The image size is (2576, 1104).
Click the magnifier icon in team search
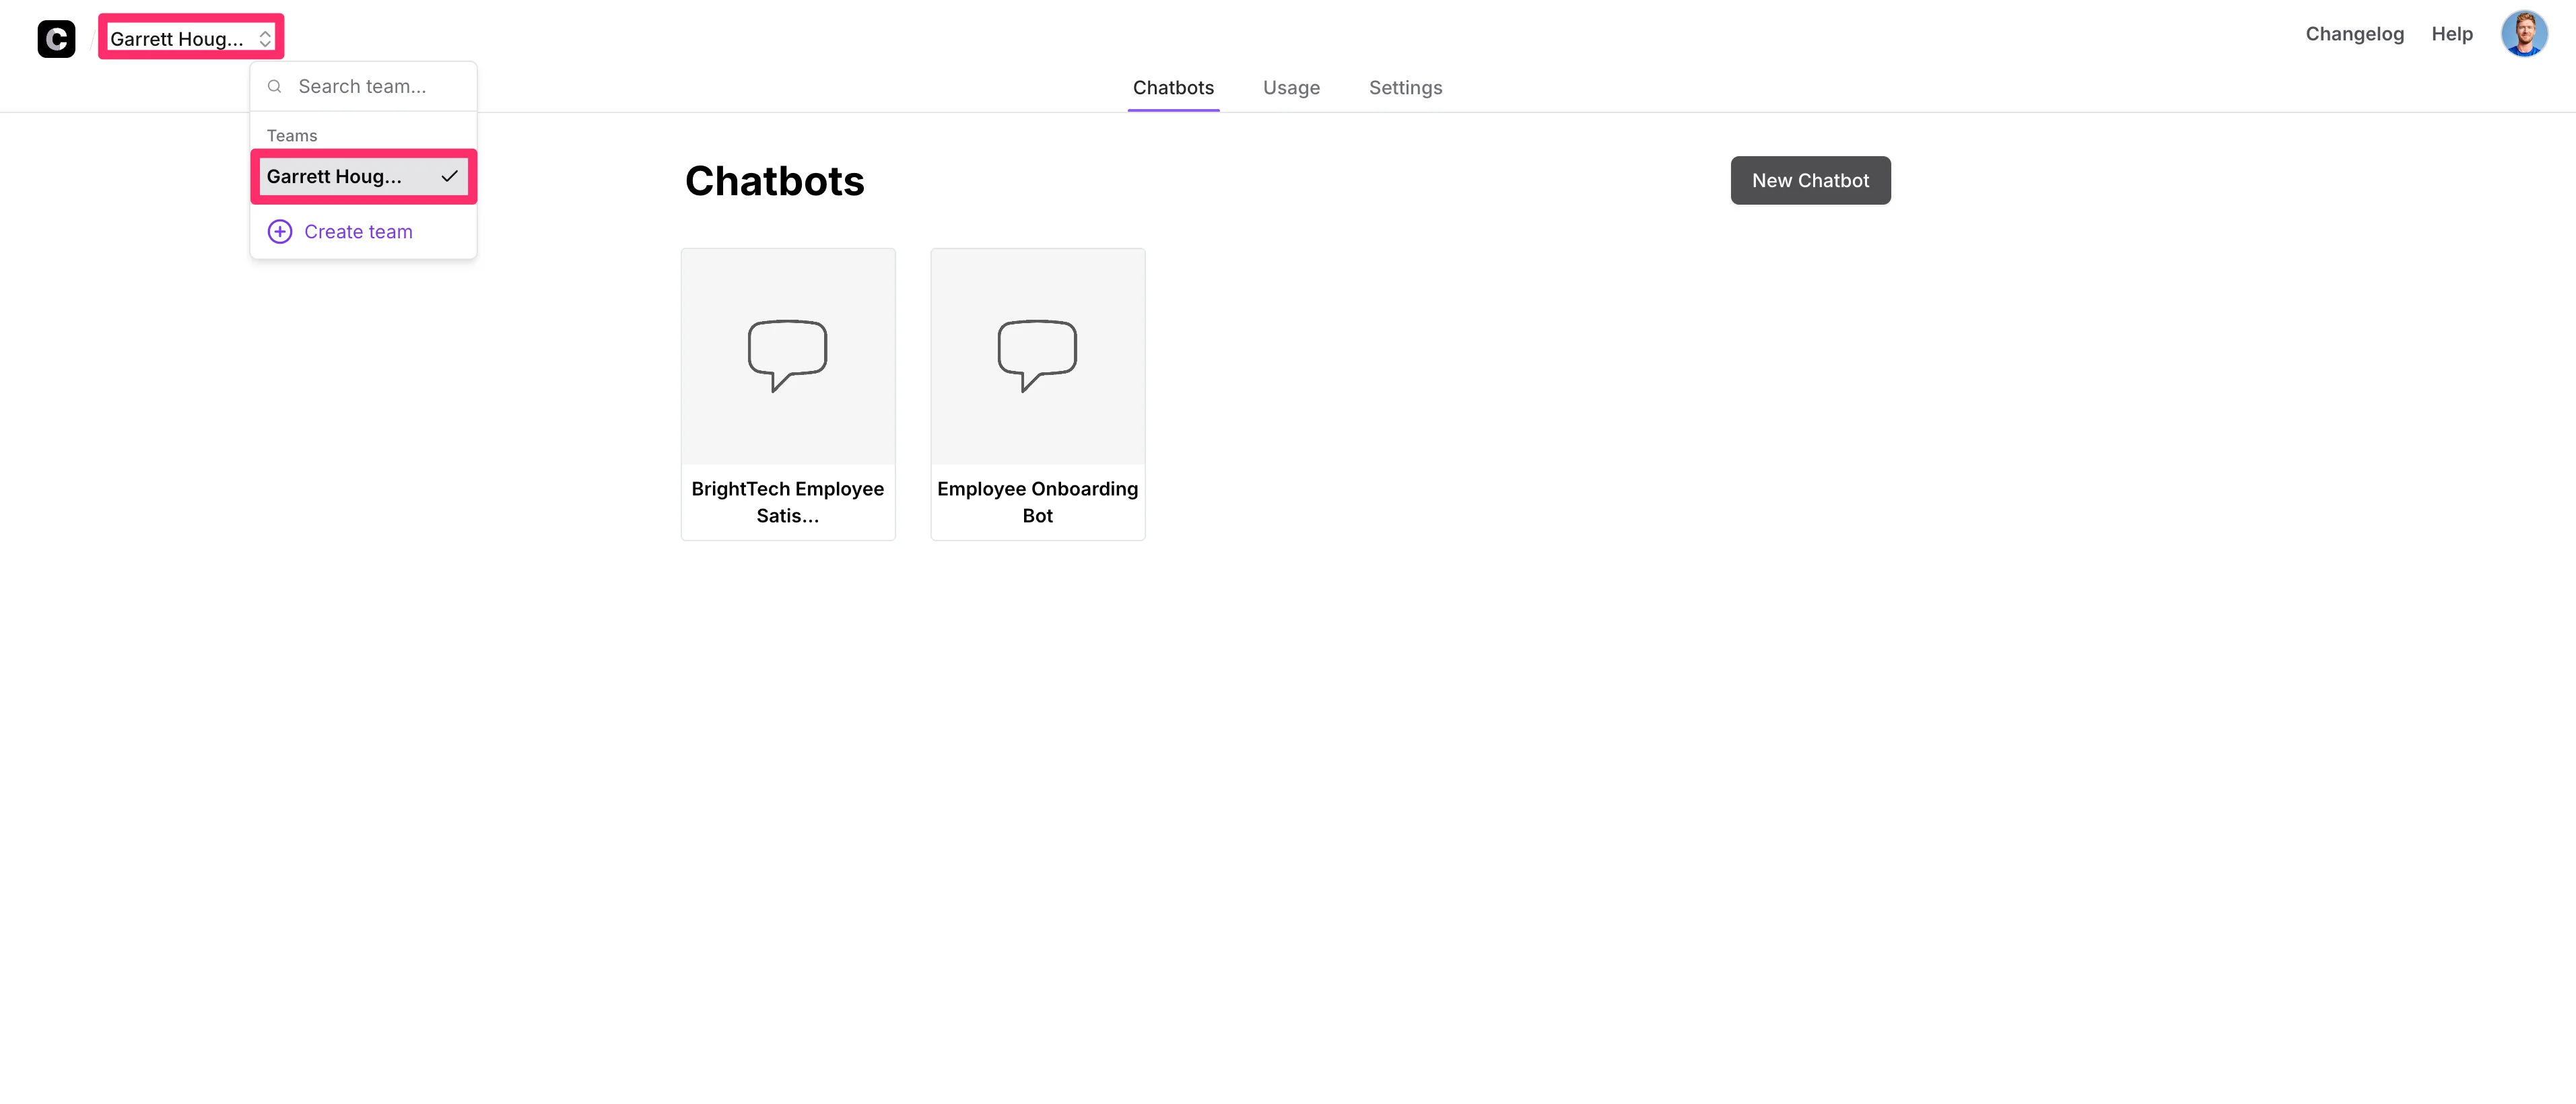274,87
